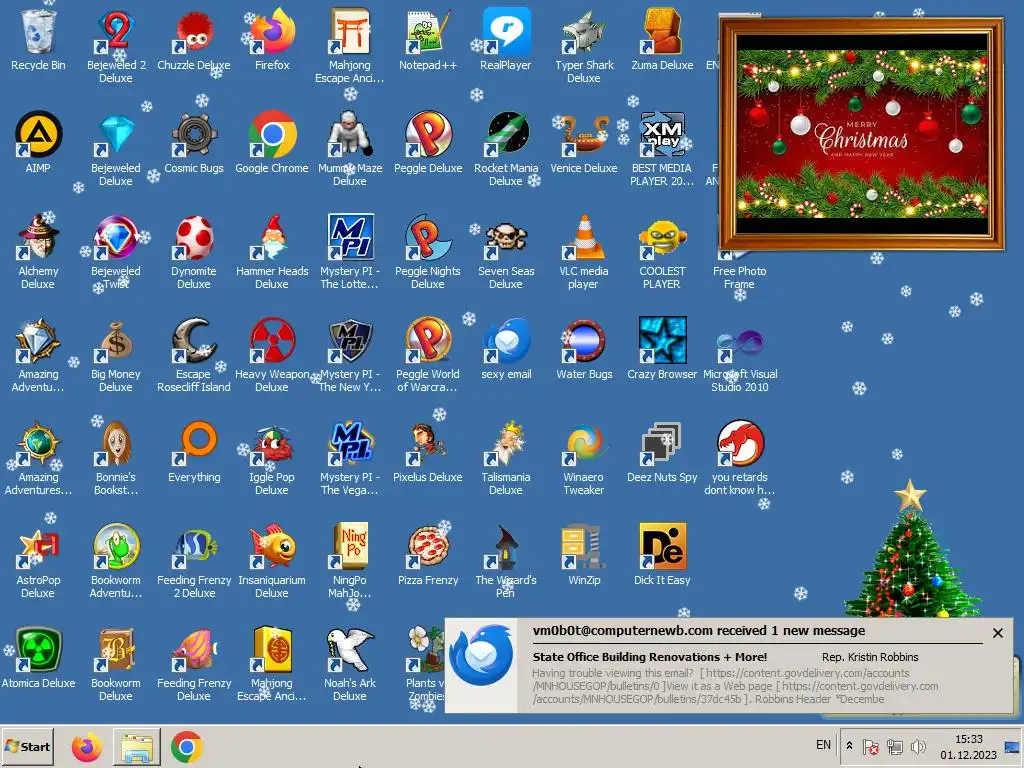This screenshot has height=768, width=1024.
Task: Launch Escape Rosecliff Island moon icon
Action: tap(194, 355)
